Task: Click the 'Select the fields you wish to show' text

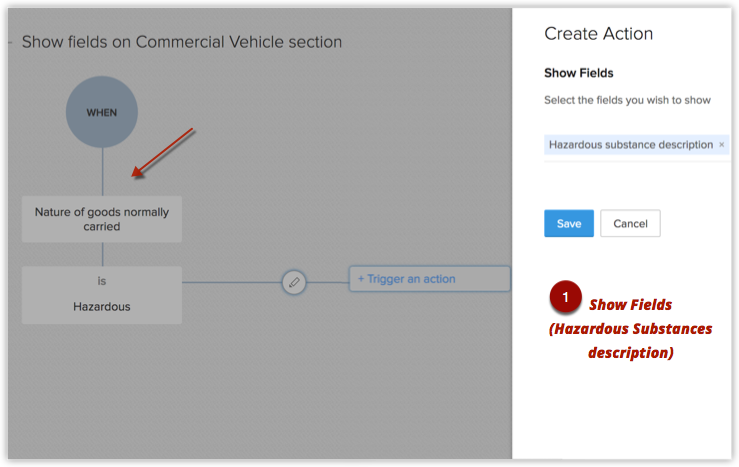Action: click(628, 100)
